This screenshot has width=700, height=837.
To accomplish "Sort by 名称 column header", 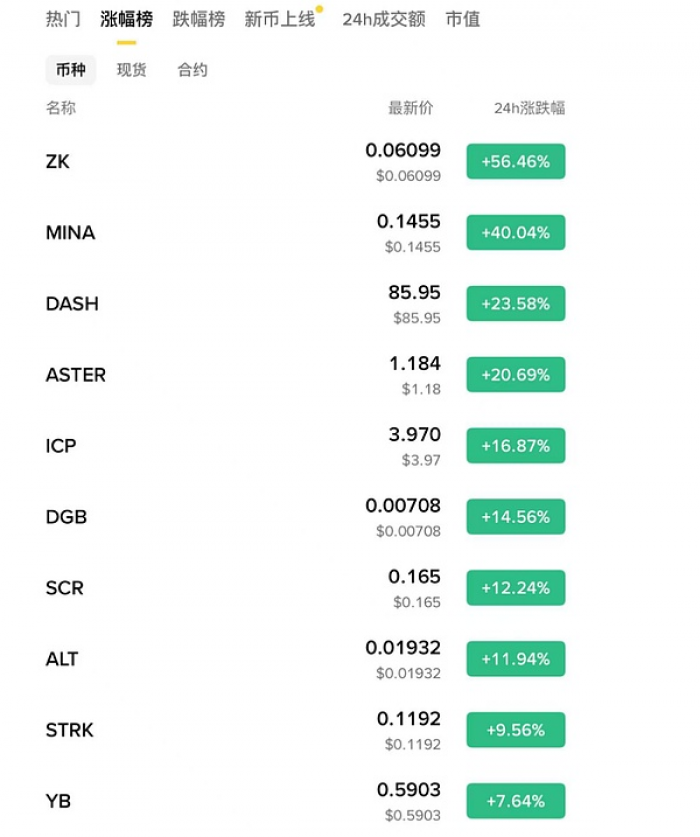I will click(x=61, y=108).
